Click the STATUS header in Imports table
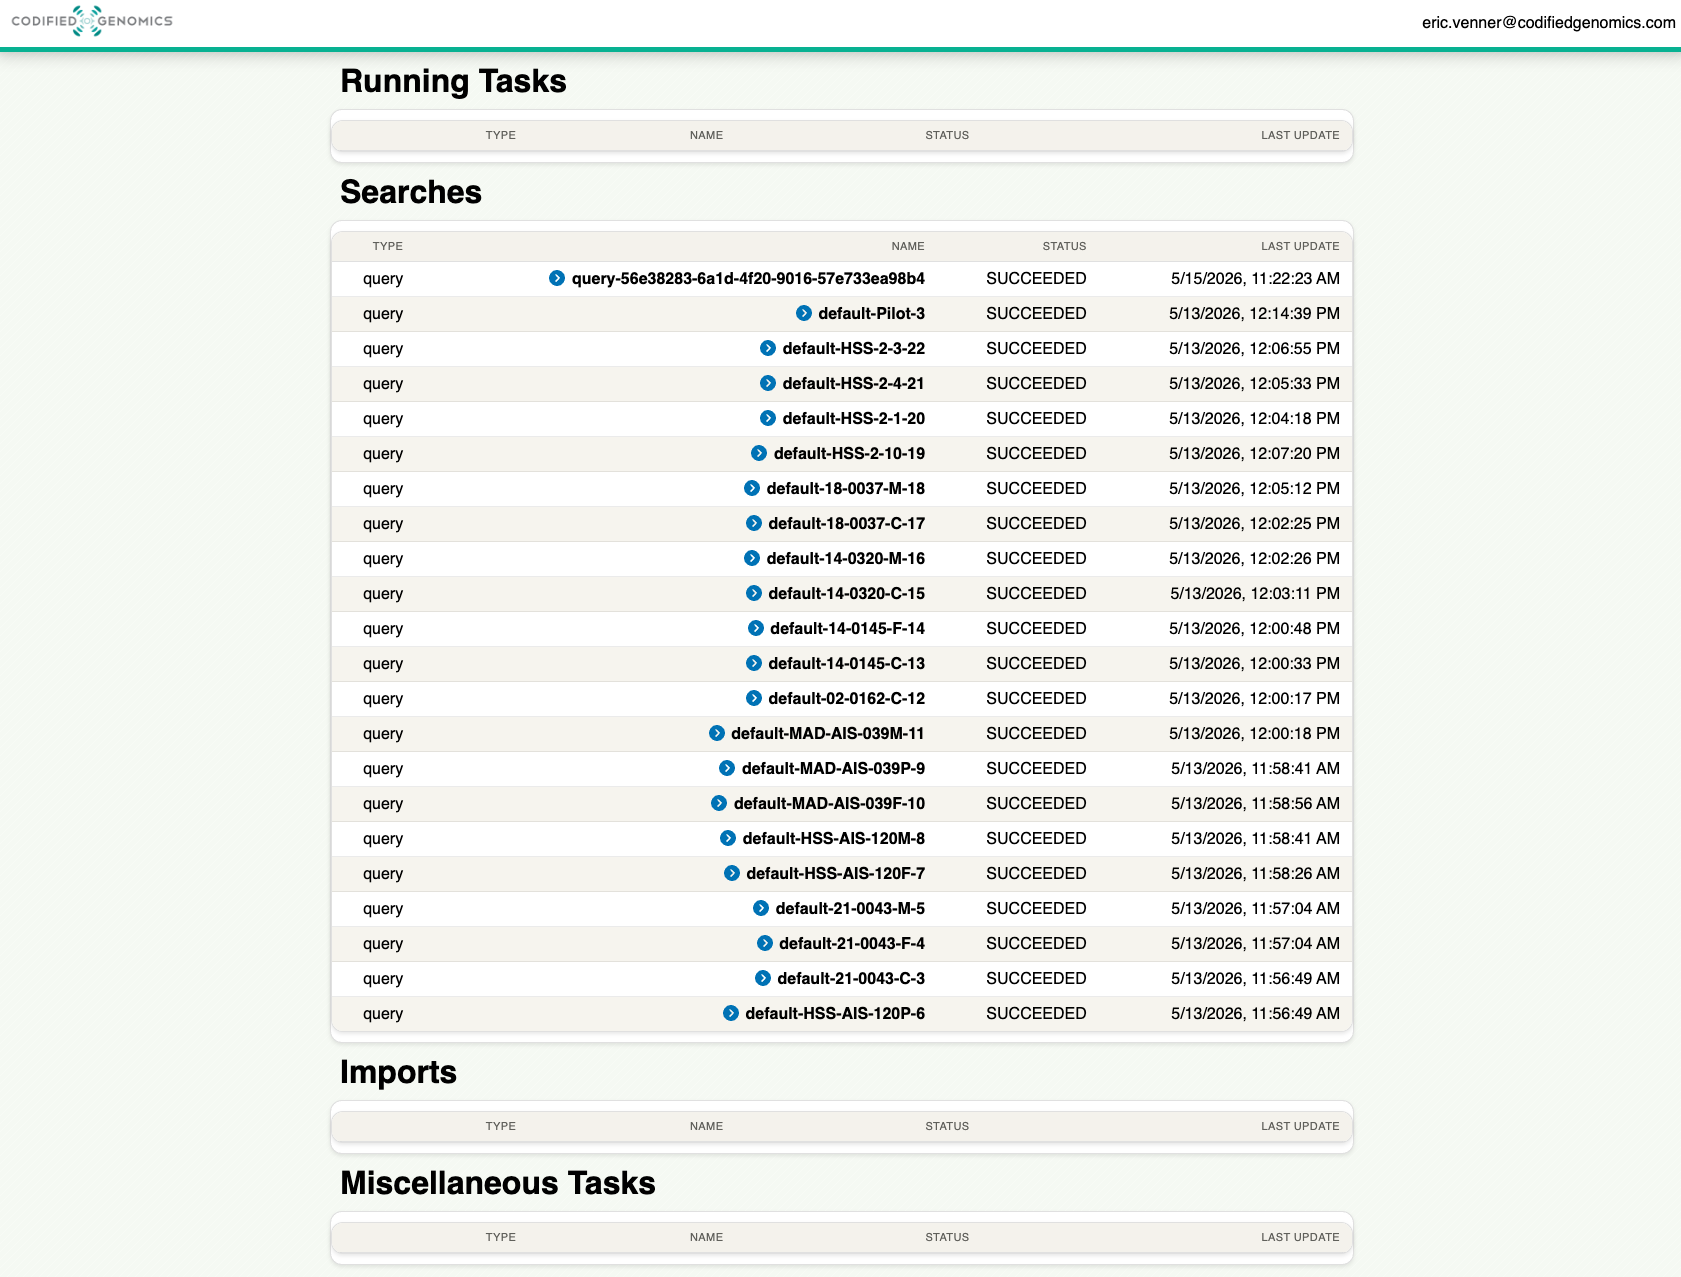 (x=947, y=1126)
